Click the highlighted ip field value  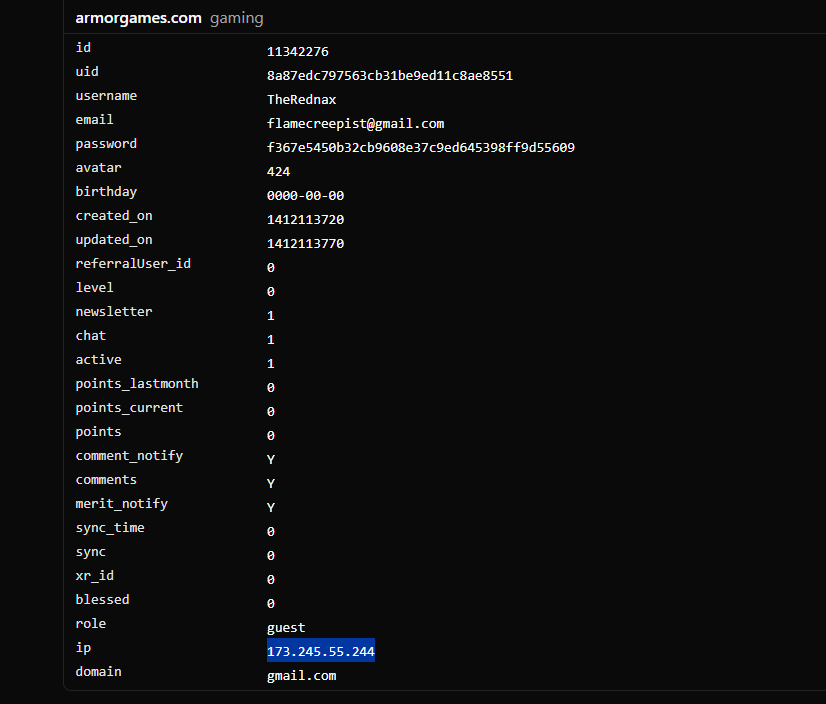coord(320,652)
